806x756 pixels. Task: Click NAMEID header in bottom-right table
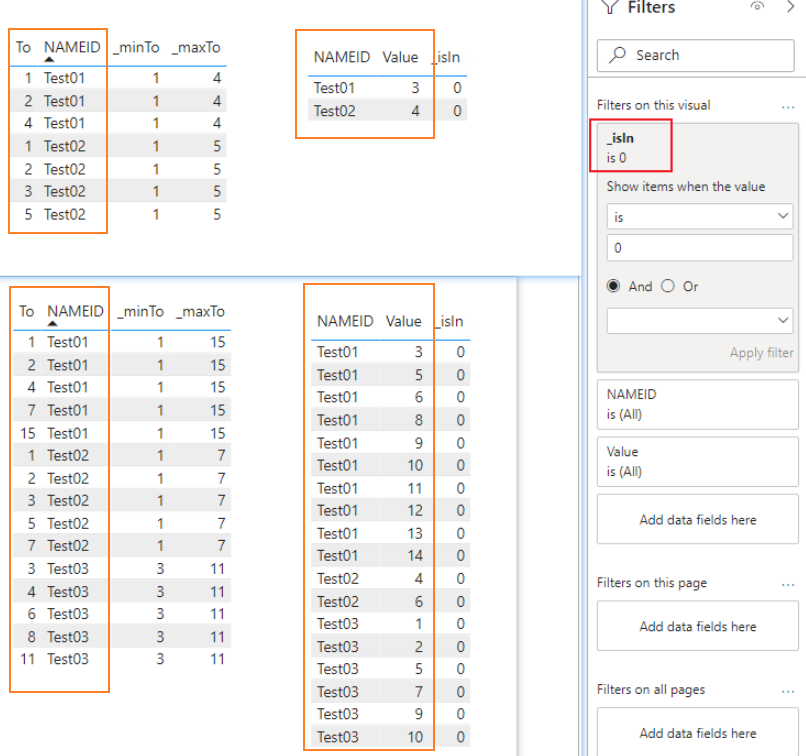coord(345,321)
